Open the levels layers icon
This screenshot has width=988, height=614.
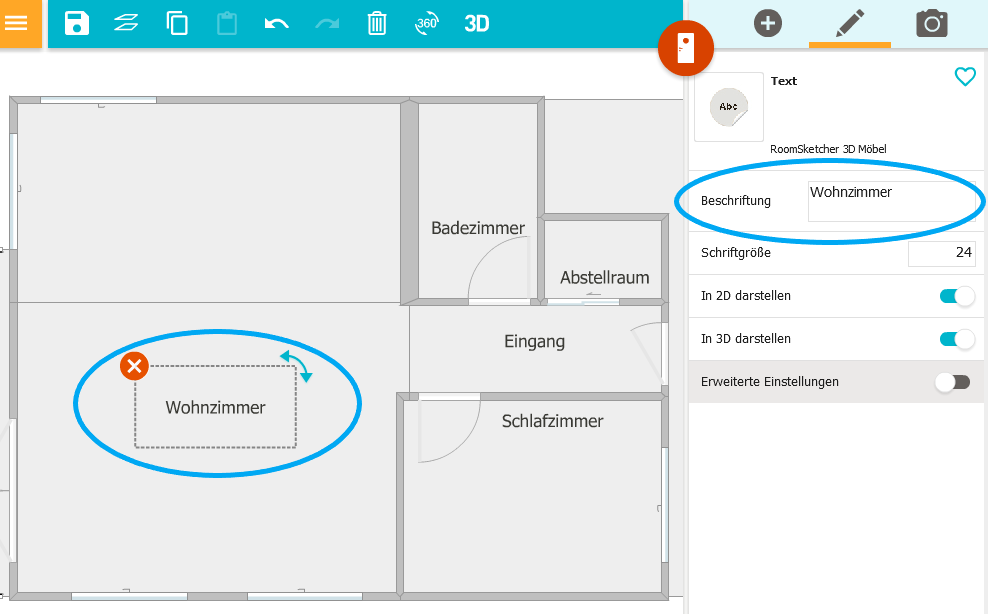click(x=126, y=23)
